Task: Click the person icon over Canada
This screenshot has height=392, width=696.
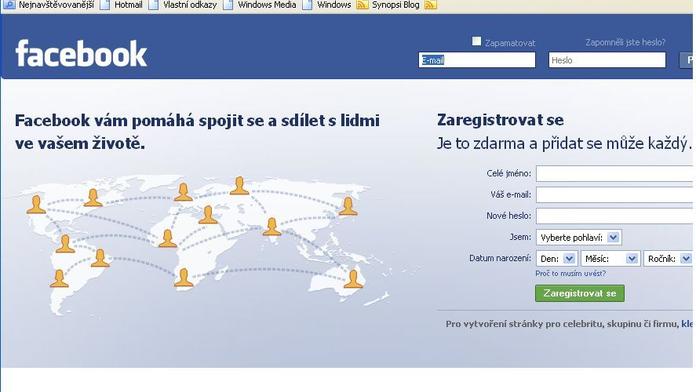Action: pyautogui.click(x=93, y=198)
